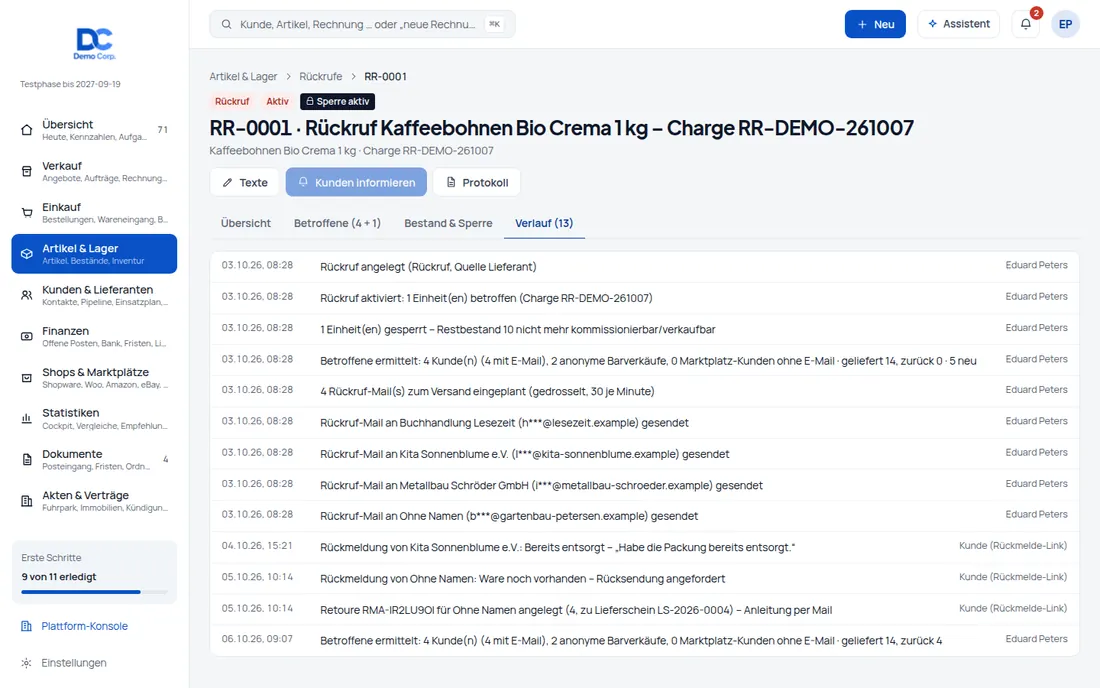
Task: Click the plus icon on Neu button
Action: (x=862, y=25)
